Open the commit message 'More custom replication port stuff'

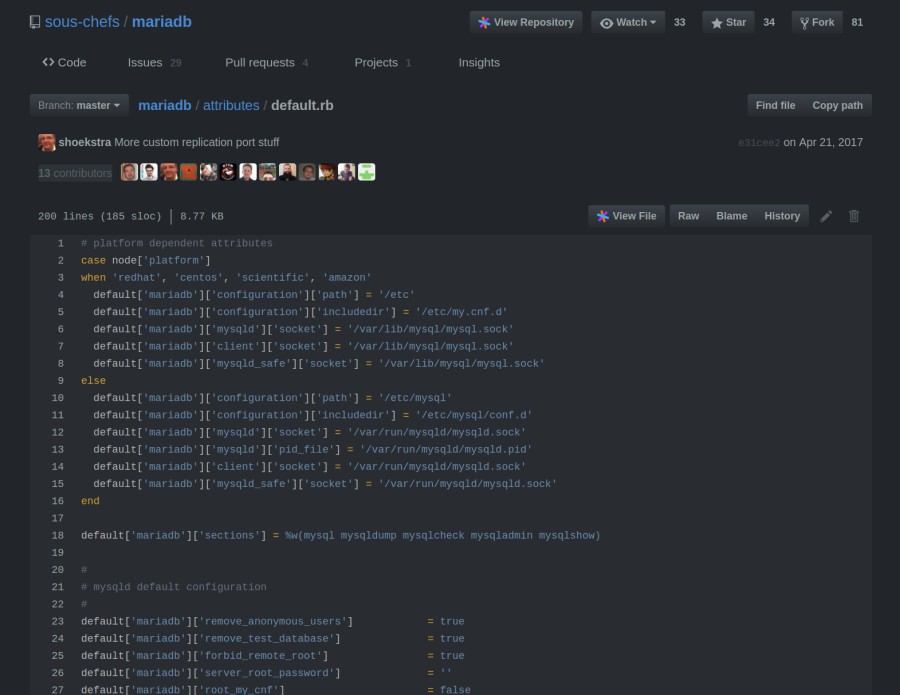coord(197,142)
